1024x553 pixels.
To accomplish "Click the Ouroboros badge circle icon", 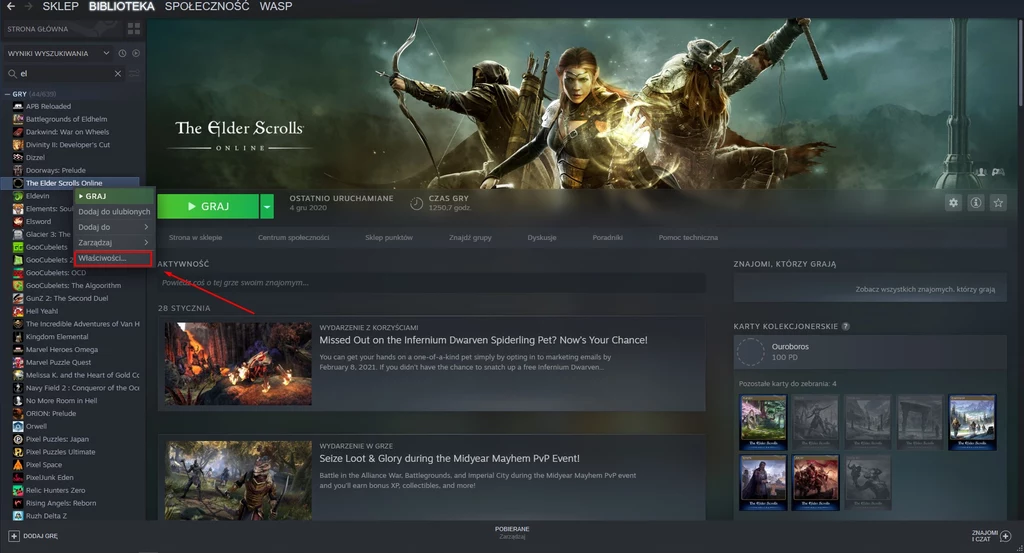I will click(750, 351).
